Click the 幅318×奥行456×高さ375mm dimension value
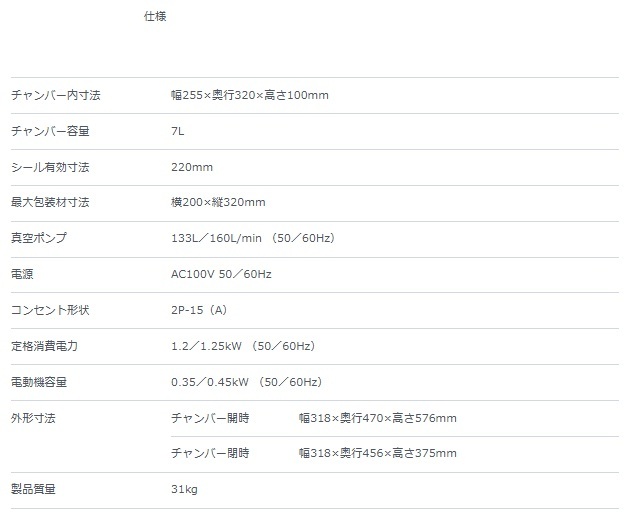The height and width of the screenshot is (524, 643). [x=377, y=453]
